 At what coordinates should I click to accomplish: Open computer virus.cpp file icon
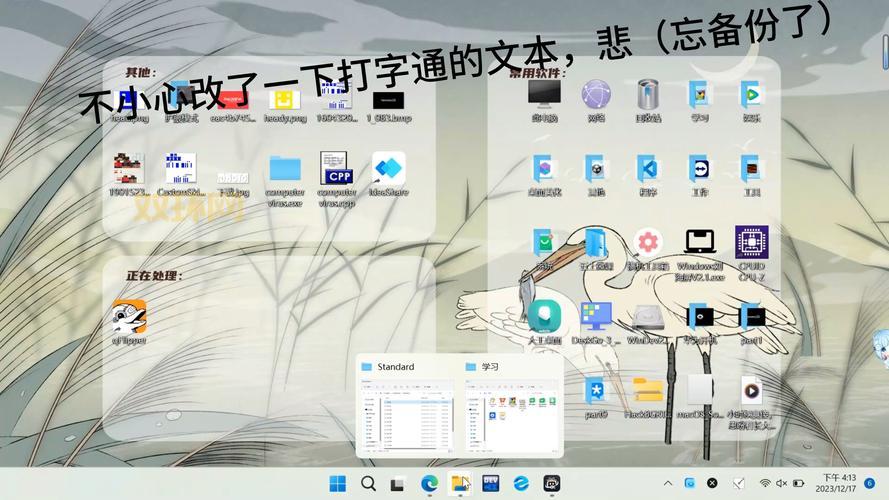click(337, 168)
